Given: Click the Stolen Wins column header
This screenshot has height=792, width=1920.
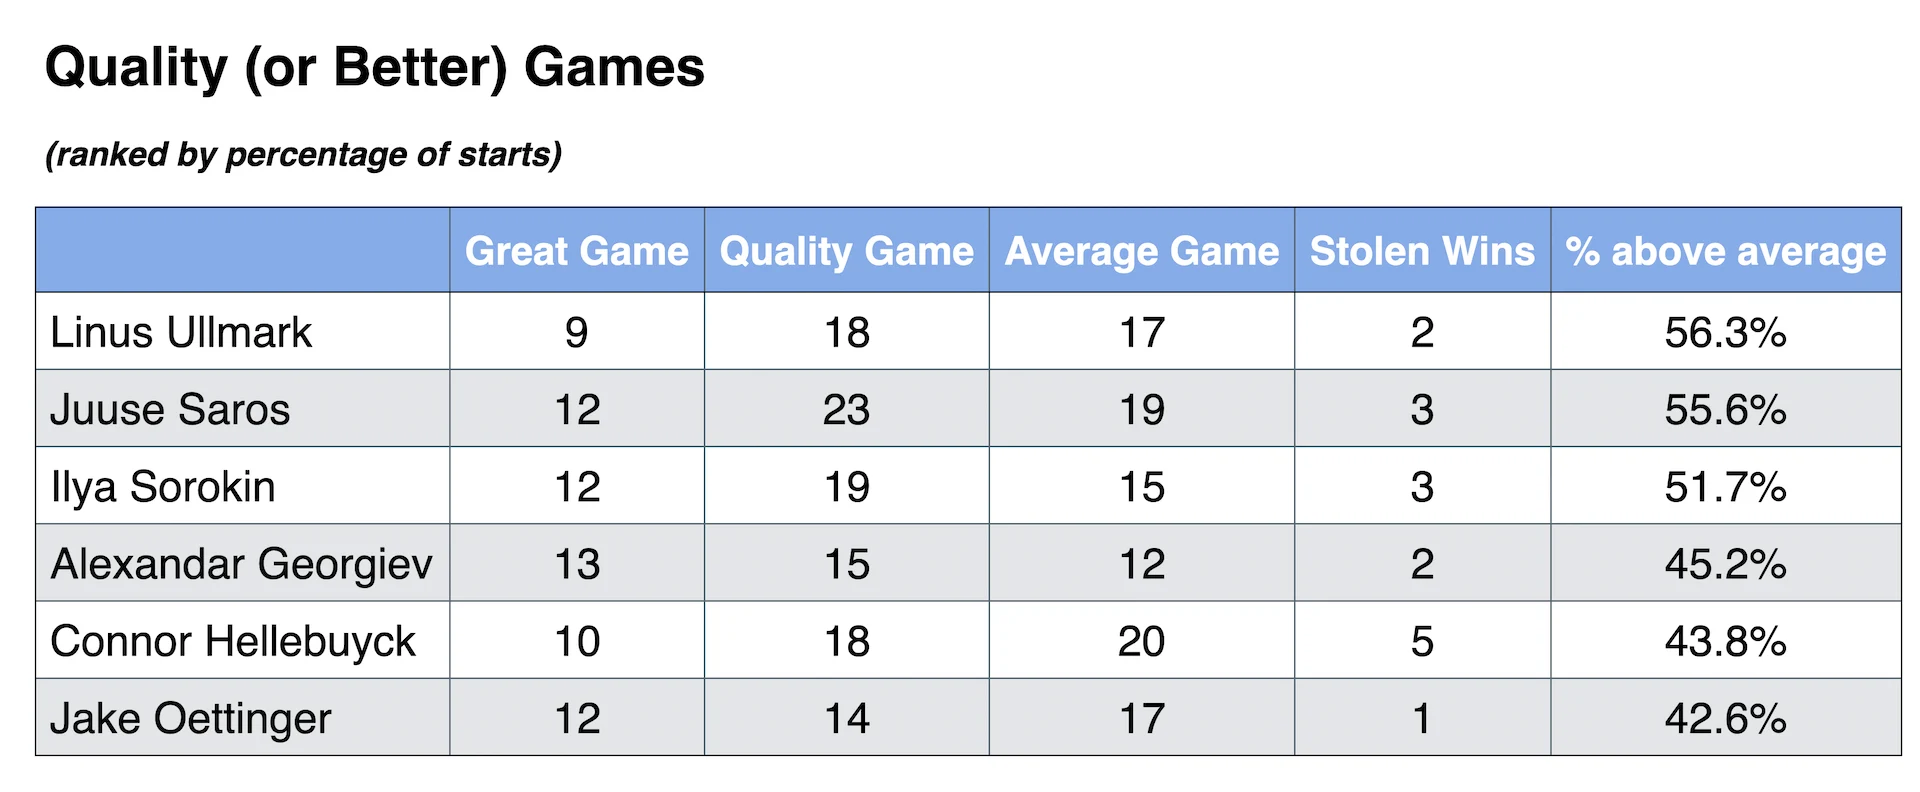Looking at the screenshot, I should coord(1422,251).
